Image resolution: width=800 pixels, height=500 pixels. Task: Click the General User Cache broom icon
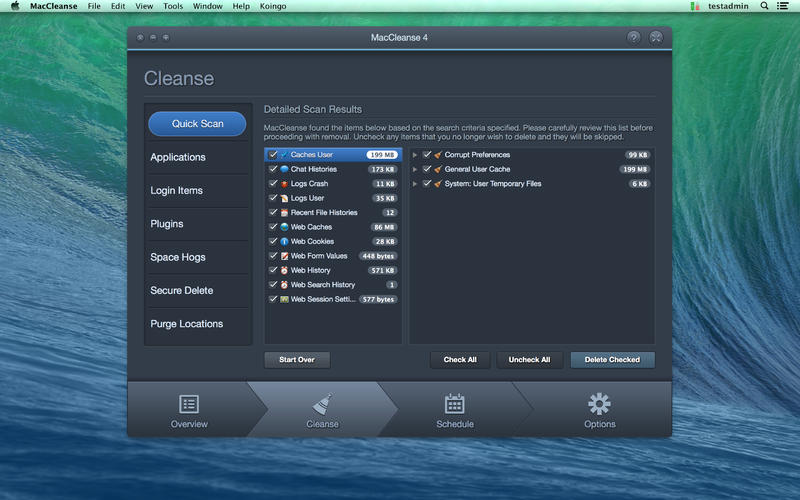[x=438, y=169]
